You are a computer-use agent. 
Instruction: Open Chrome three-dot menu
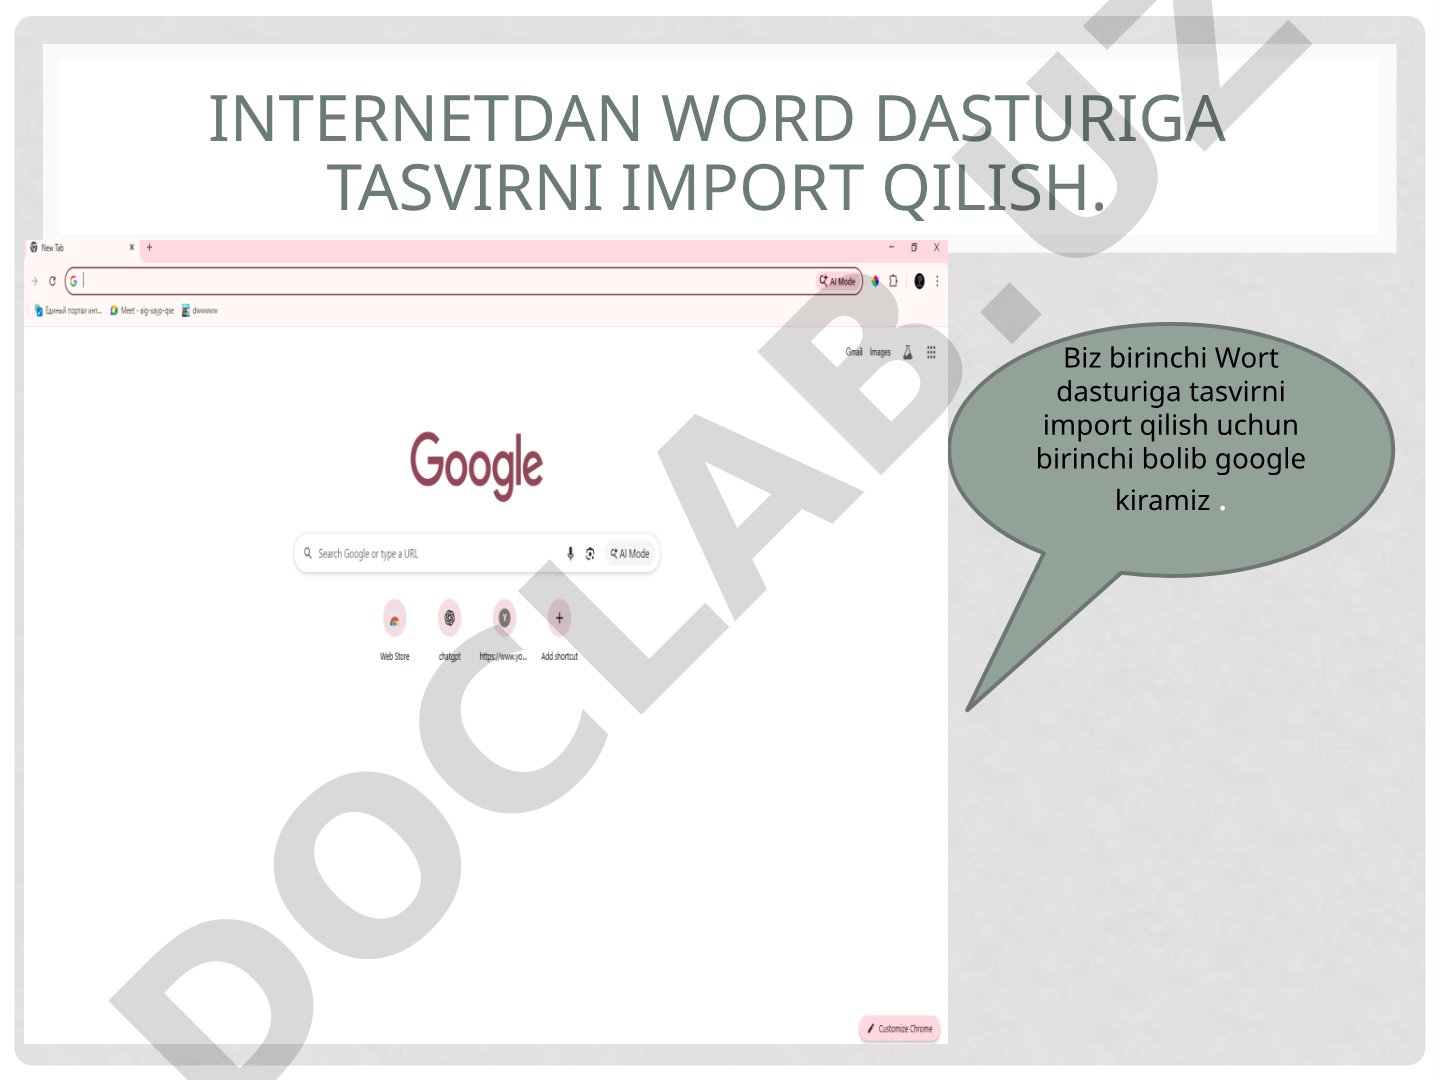(x=937, y=282)
